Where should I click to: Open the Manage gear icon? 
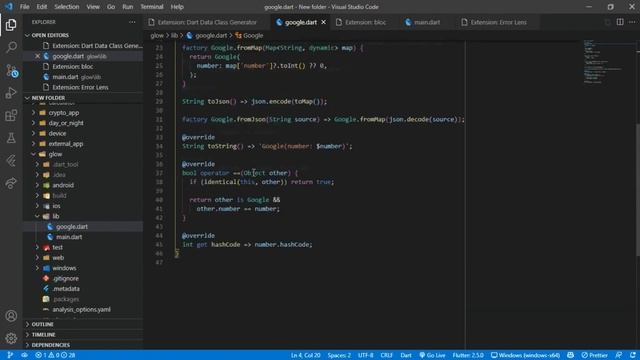click(x=11, y=338)
